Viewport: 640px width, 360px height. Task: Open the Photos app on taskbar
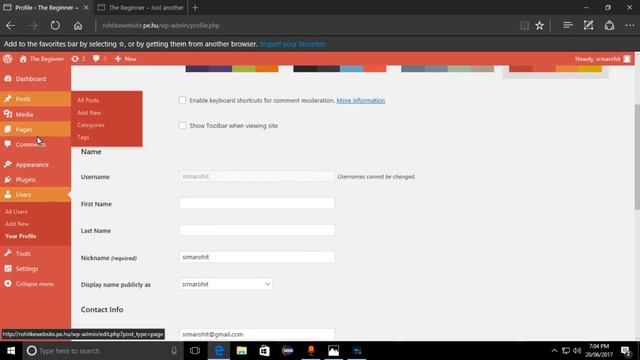(x=333, y=351)
